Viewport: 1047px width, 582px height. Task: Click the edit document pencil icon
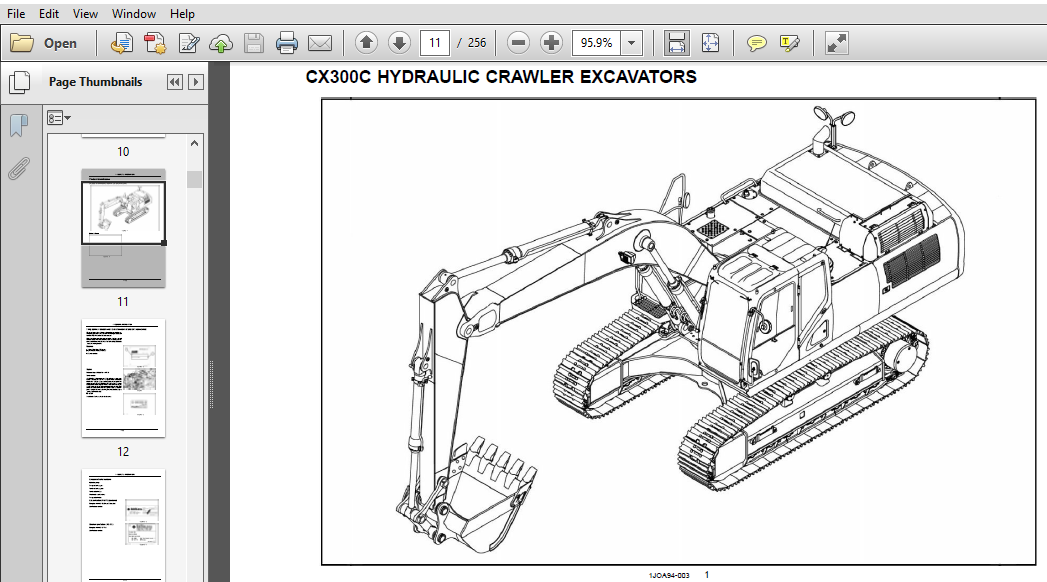point(189,43)
